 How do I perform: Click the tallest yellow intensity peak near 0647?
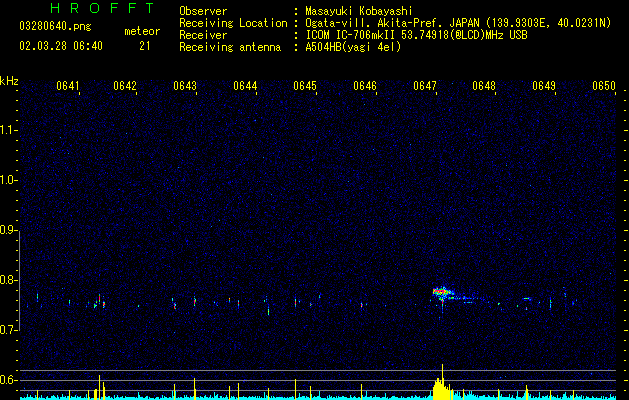442,381
